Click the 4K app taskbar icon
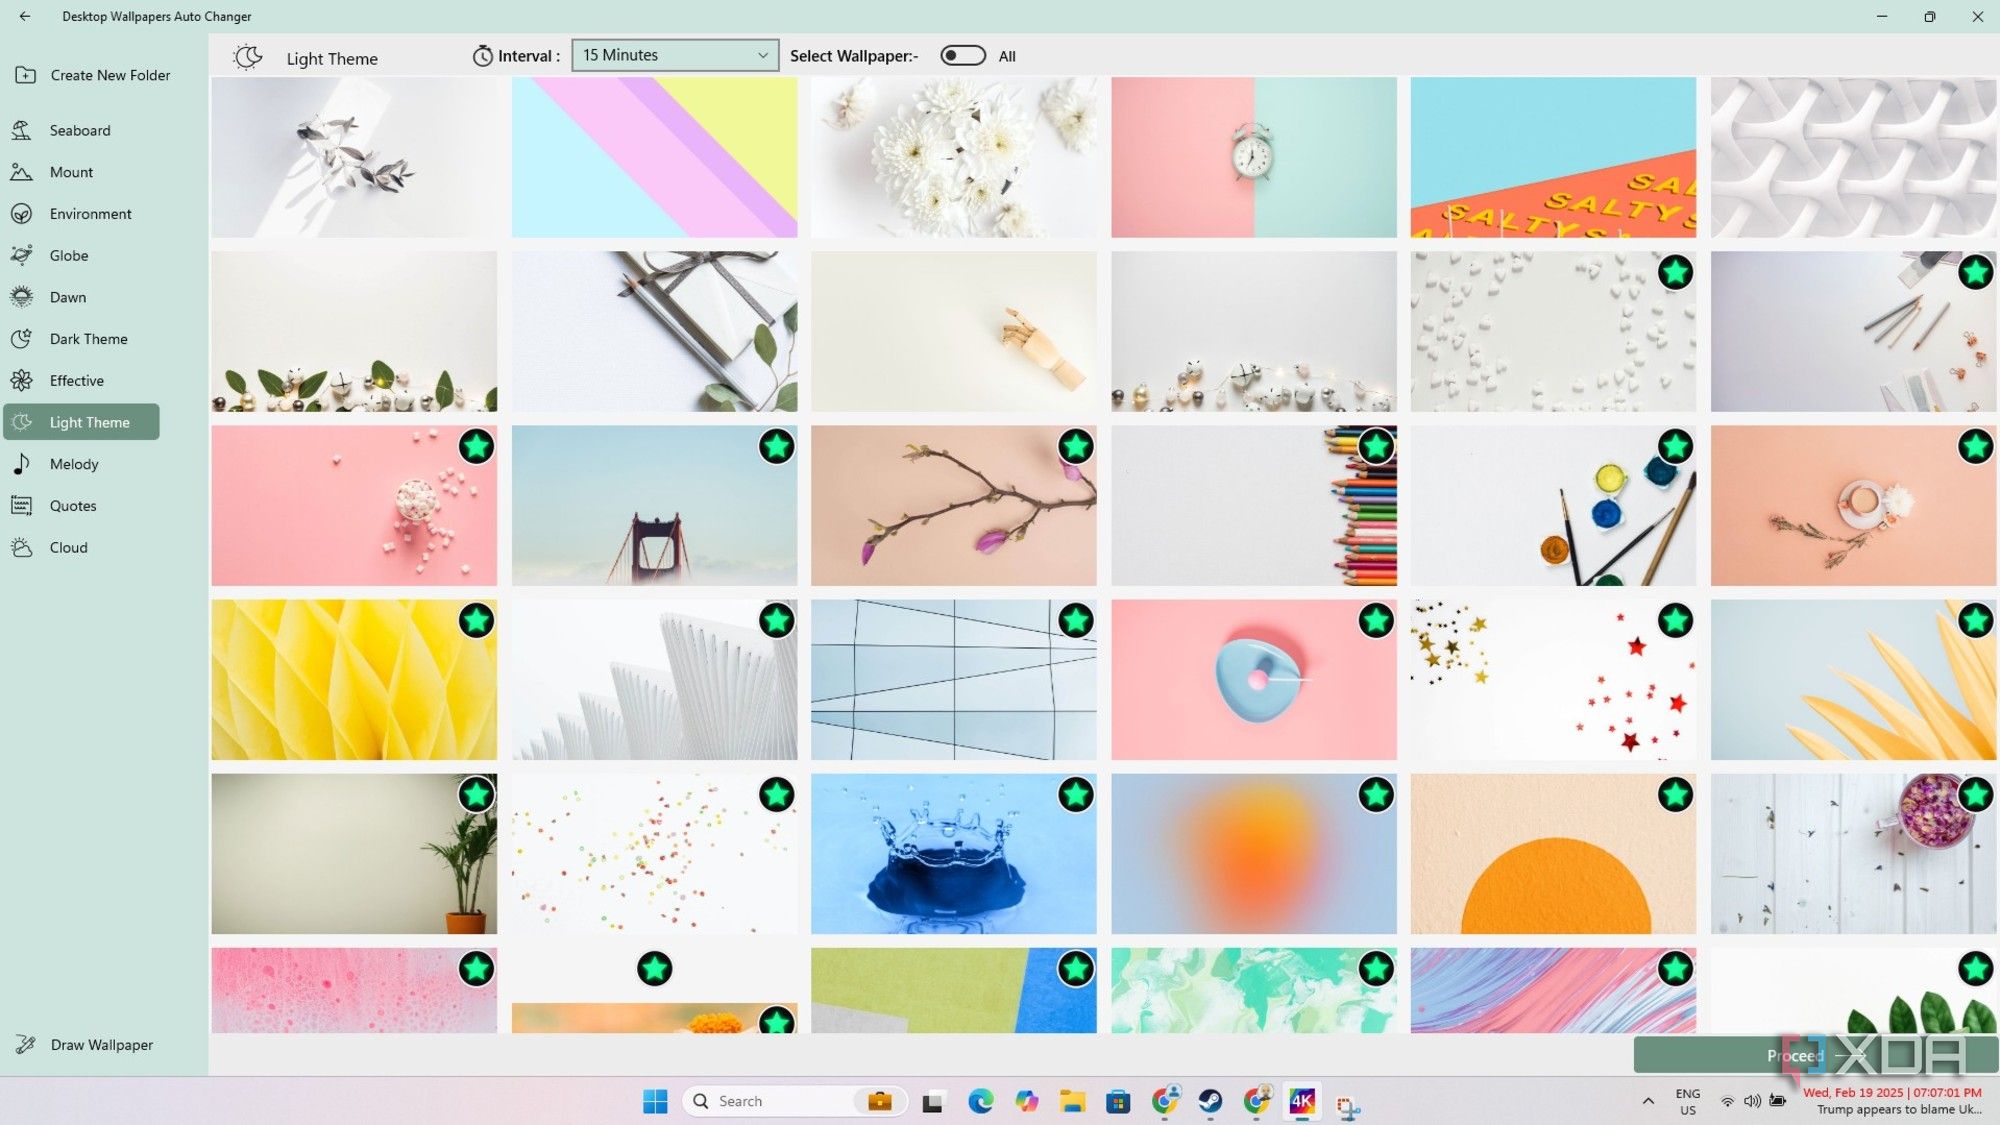 pyautogui.click(x=1301, y=1101)
